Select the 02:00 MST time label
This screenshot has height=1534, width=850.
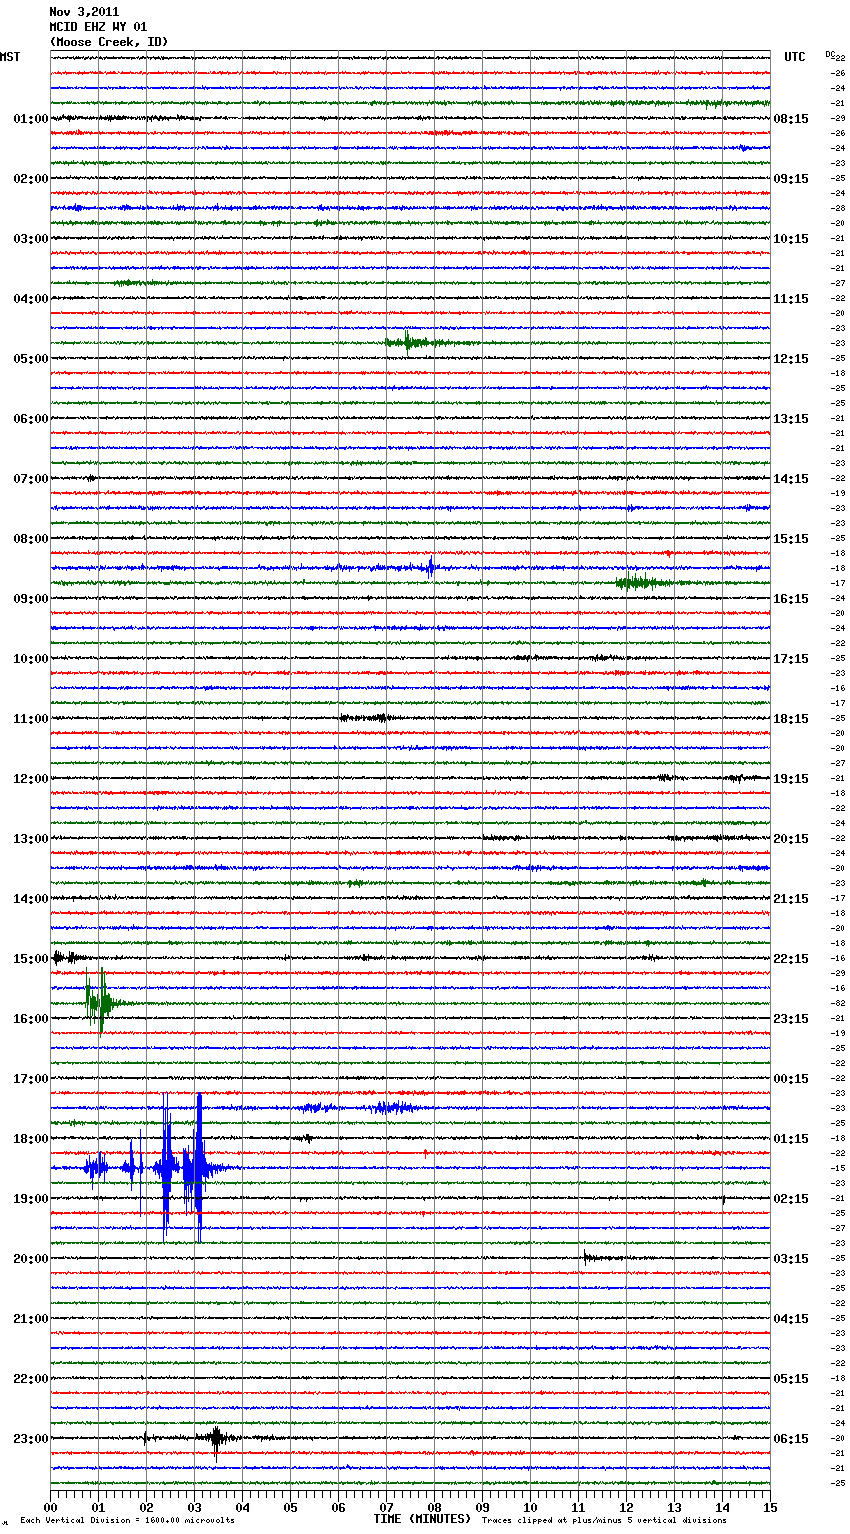click(x=30, y=179)
